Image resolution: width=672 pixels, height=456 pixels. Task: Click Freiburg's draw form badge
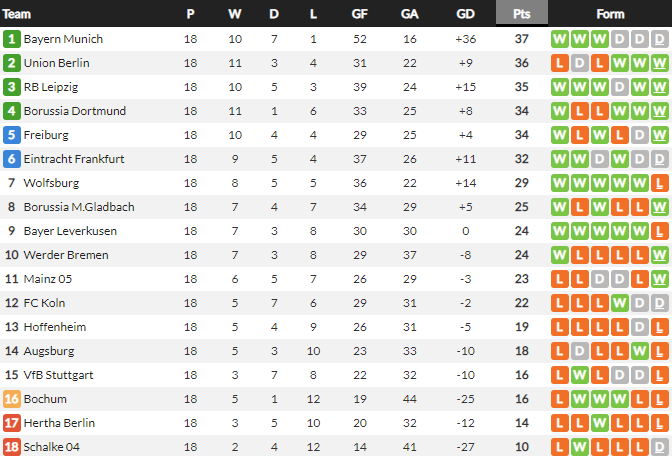pos(639,135)
